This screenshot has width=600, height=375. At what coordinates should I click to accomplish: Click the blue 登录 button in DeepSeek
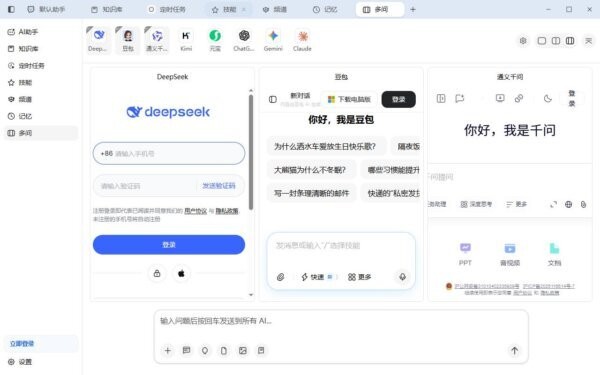(169, 245)
